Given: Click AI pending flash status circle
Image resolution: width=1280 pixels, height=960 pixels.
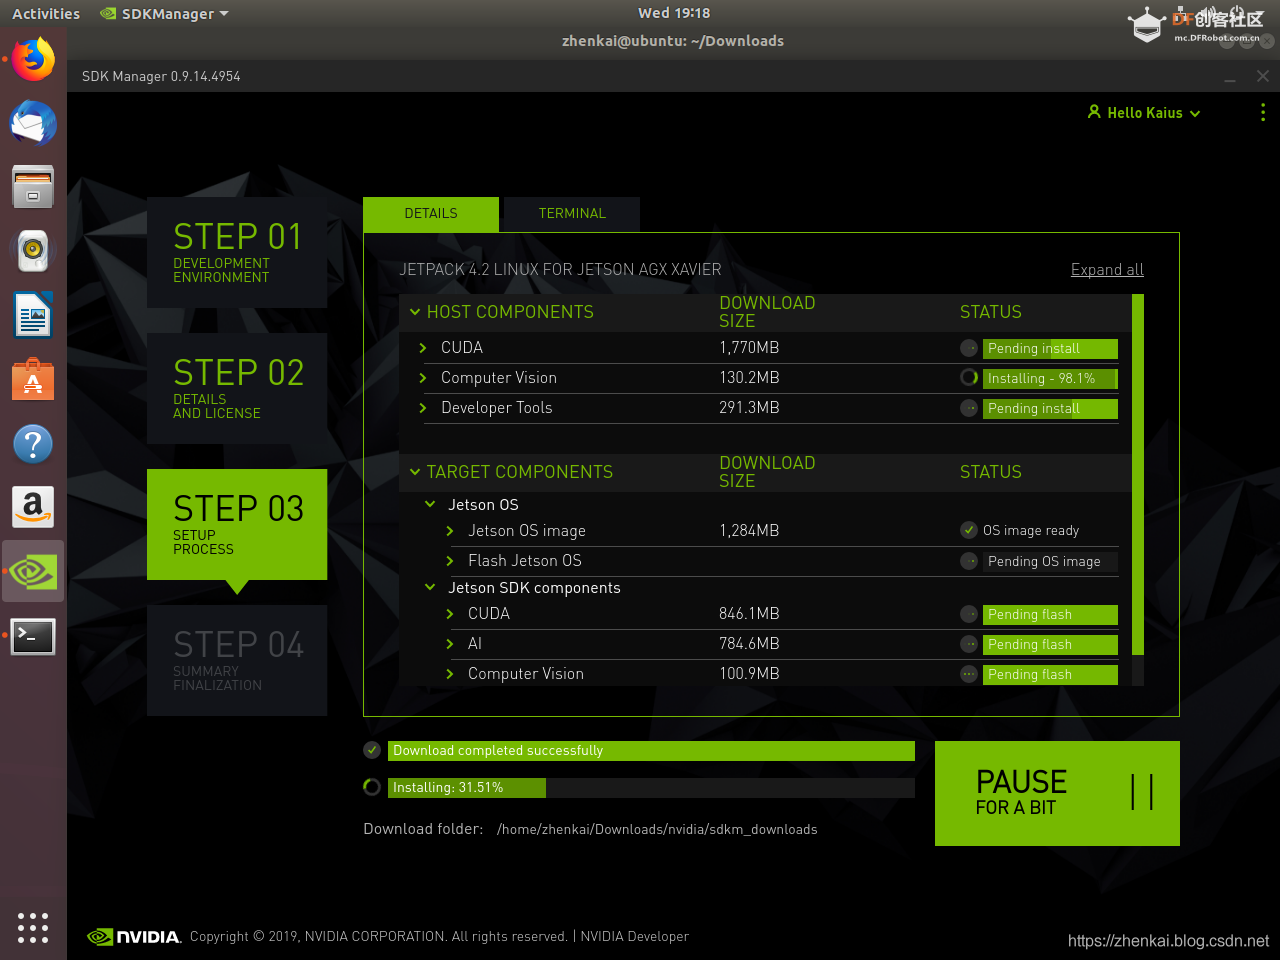Looking at the screenshot, I should 969,644.
